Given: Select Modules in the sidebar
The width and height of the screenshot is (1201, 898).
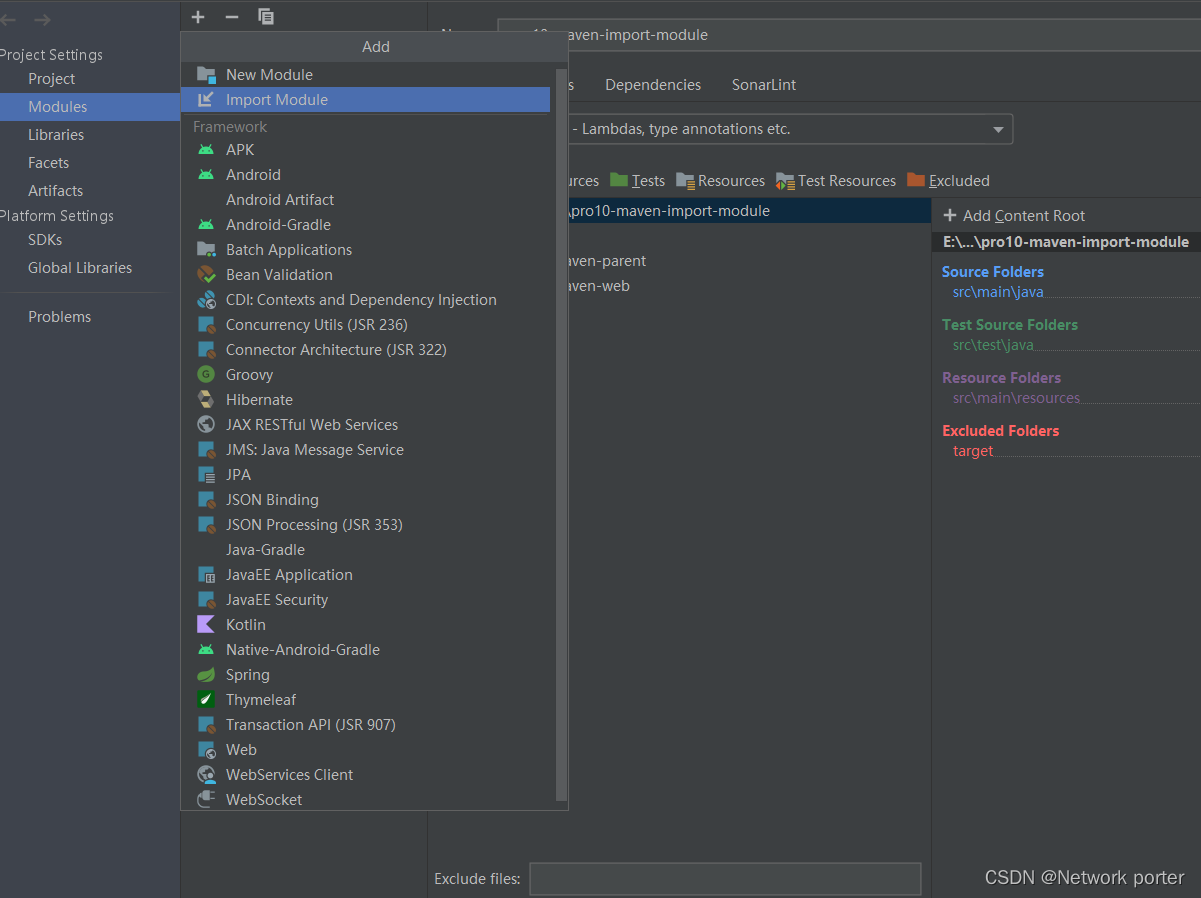Looking at the screenshot, I should tap(90, 107).
